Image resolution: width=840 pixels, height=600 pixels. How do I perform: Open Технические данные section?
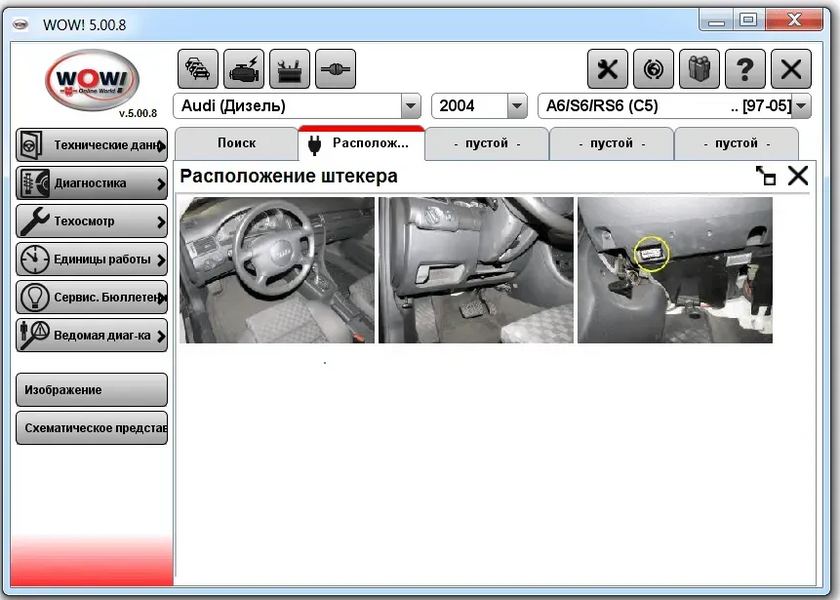pos(92,145)
